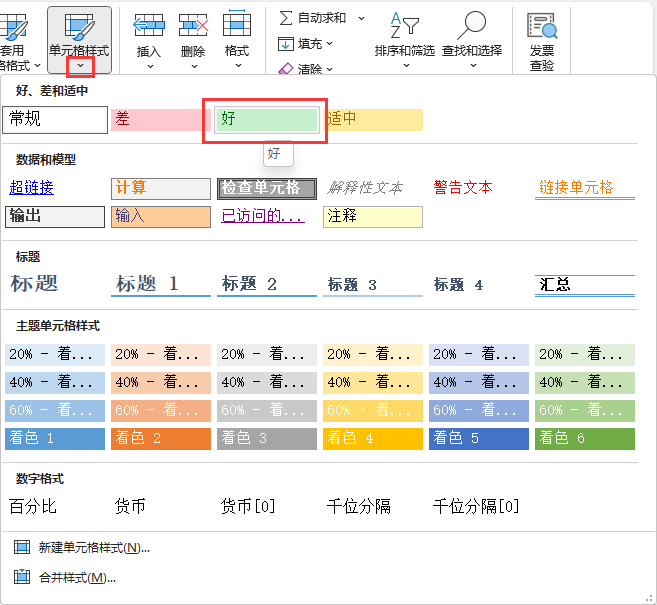
Task: Click the Delete (删除) cells icon
Action: coord(193,25)
